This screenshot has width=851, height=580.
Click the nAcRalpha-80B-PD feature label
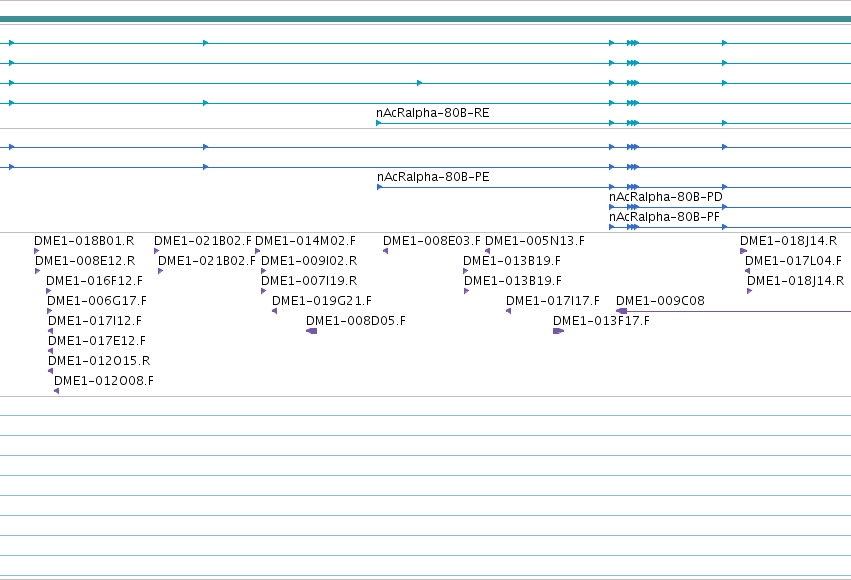[x=665, y=197]
